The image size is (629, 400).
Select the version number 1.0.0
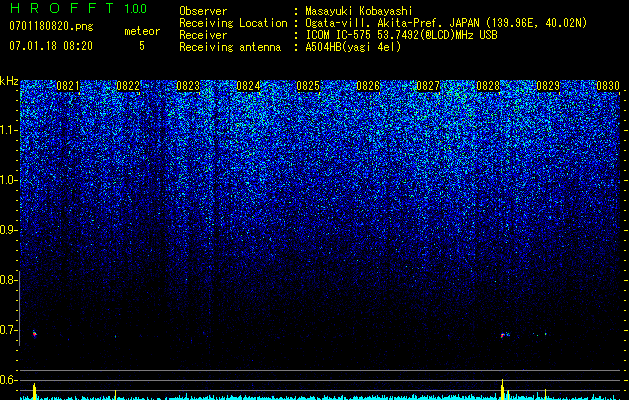pyautogui.click(x=135, y=8)
